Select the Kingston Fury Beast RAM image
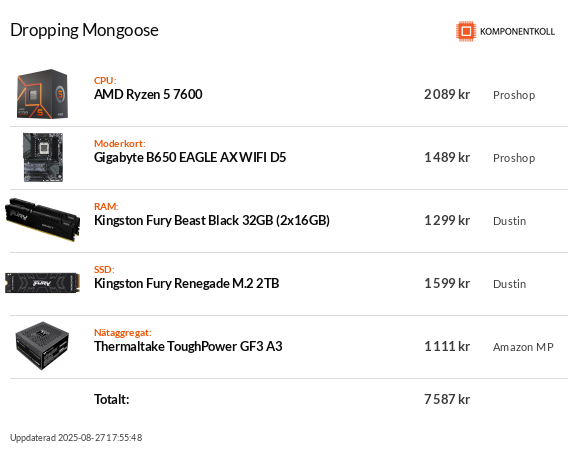 42,220
